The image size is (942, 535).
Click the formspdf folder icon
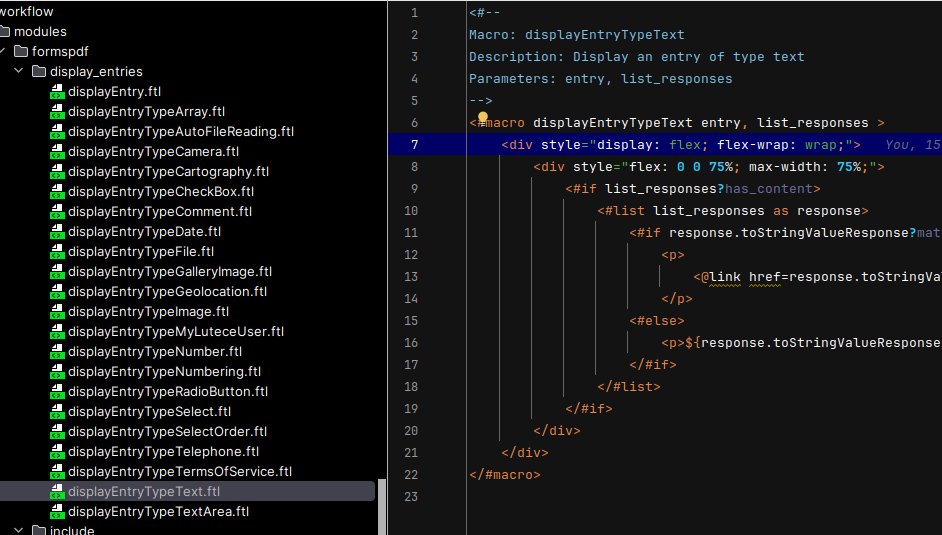coord(21,52)
